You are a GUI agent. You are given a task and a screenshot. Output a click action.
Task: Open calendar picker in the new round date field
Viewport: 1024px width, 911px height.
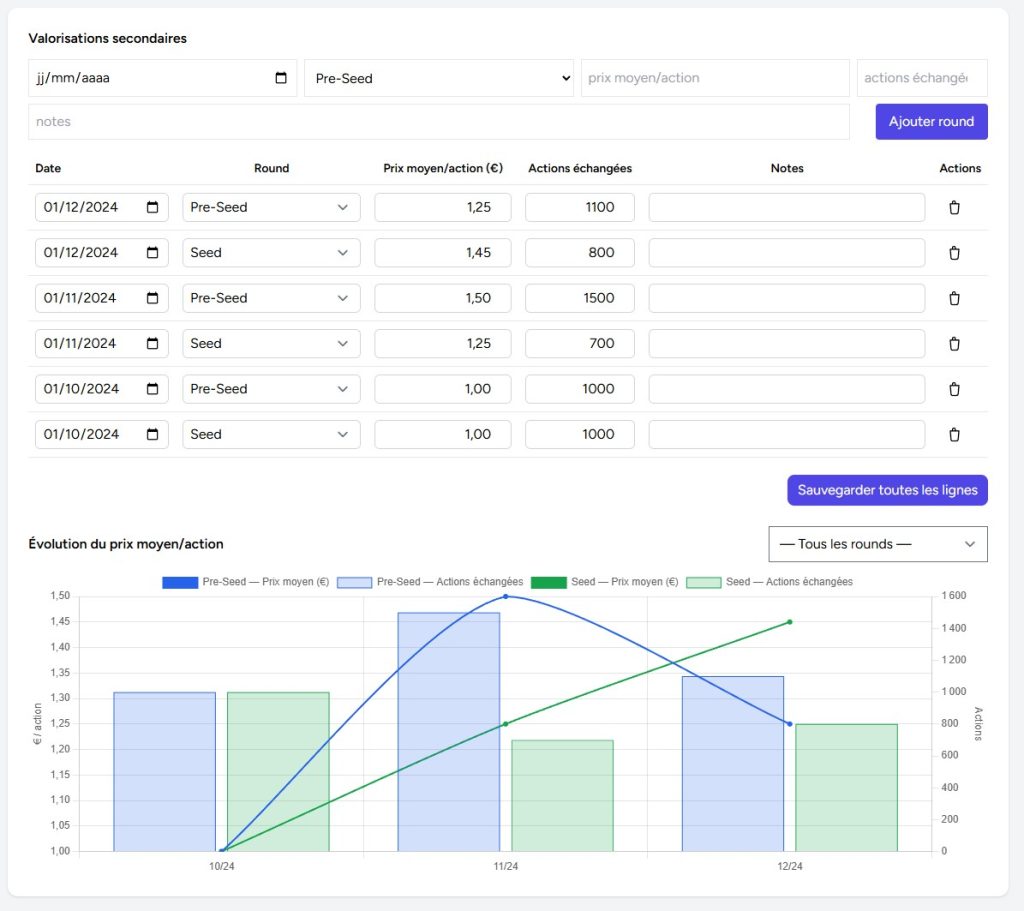pyautogui.click(x=281, y=78)
